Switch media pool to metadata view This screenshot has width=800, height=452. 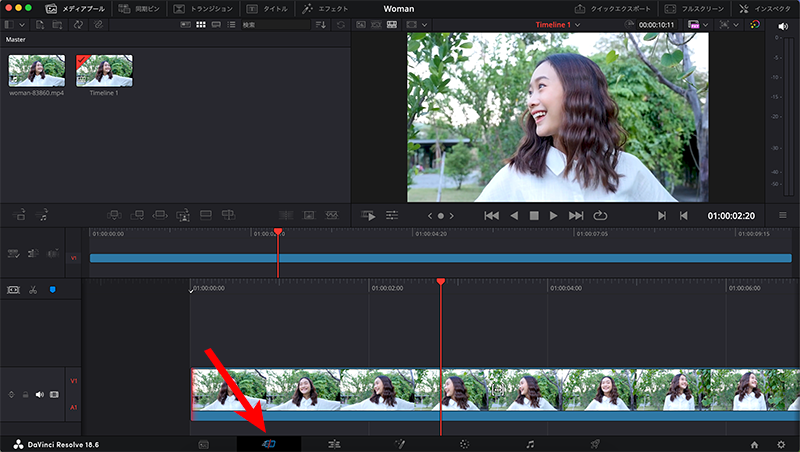pyautogui.click(x=186, y=24)
